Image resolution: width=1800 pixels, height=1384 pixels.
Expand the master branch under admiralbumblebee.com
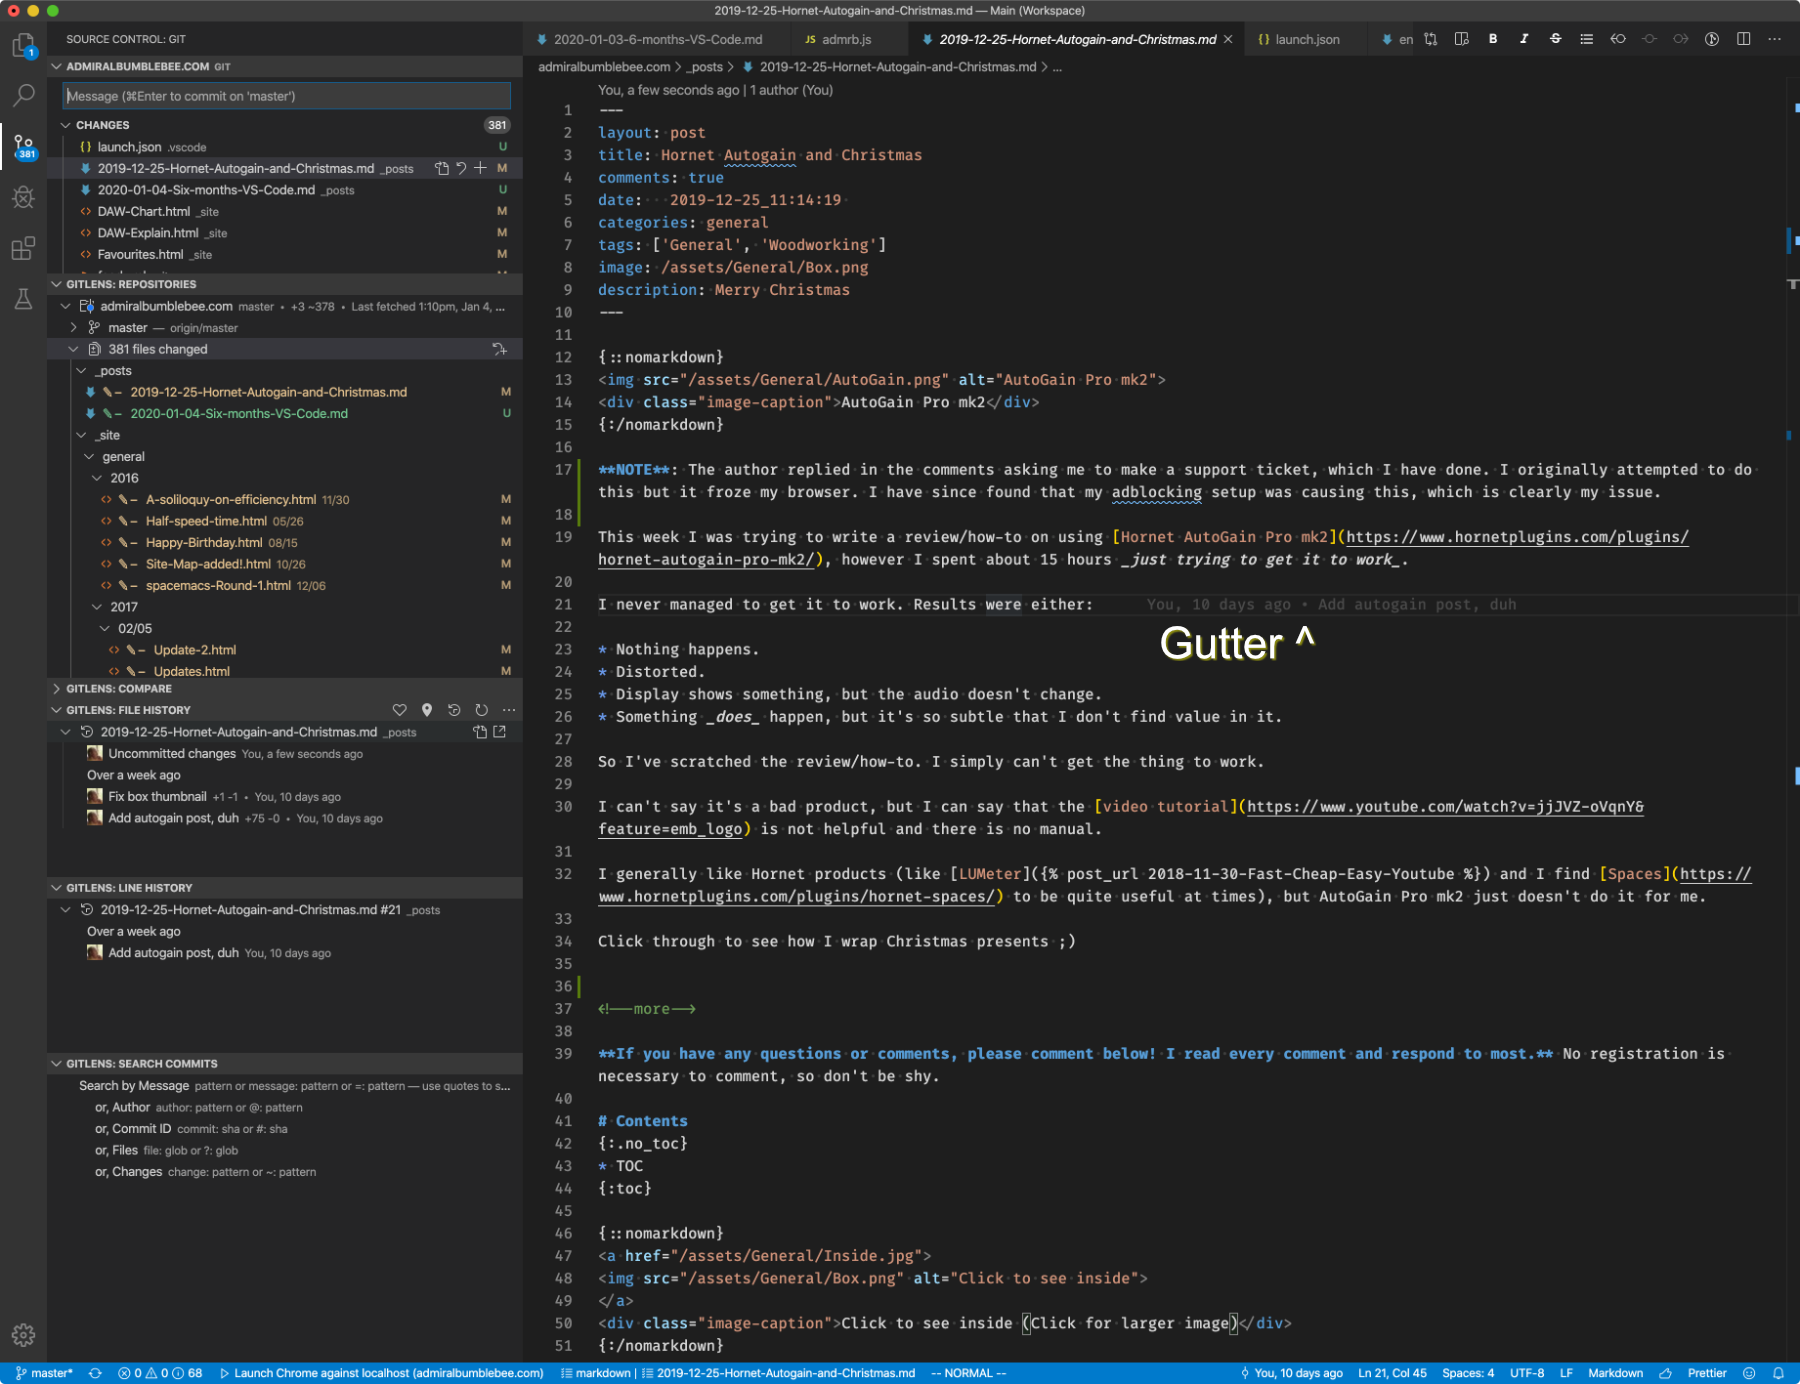tap(72, 327)
